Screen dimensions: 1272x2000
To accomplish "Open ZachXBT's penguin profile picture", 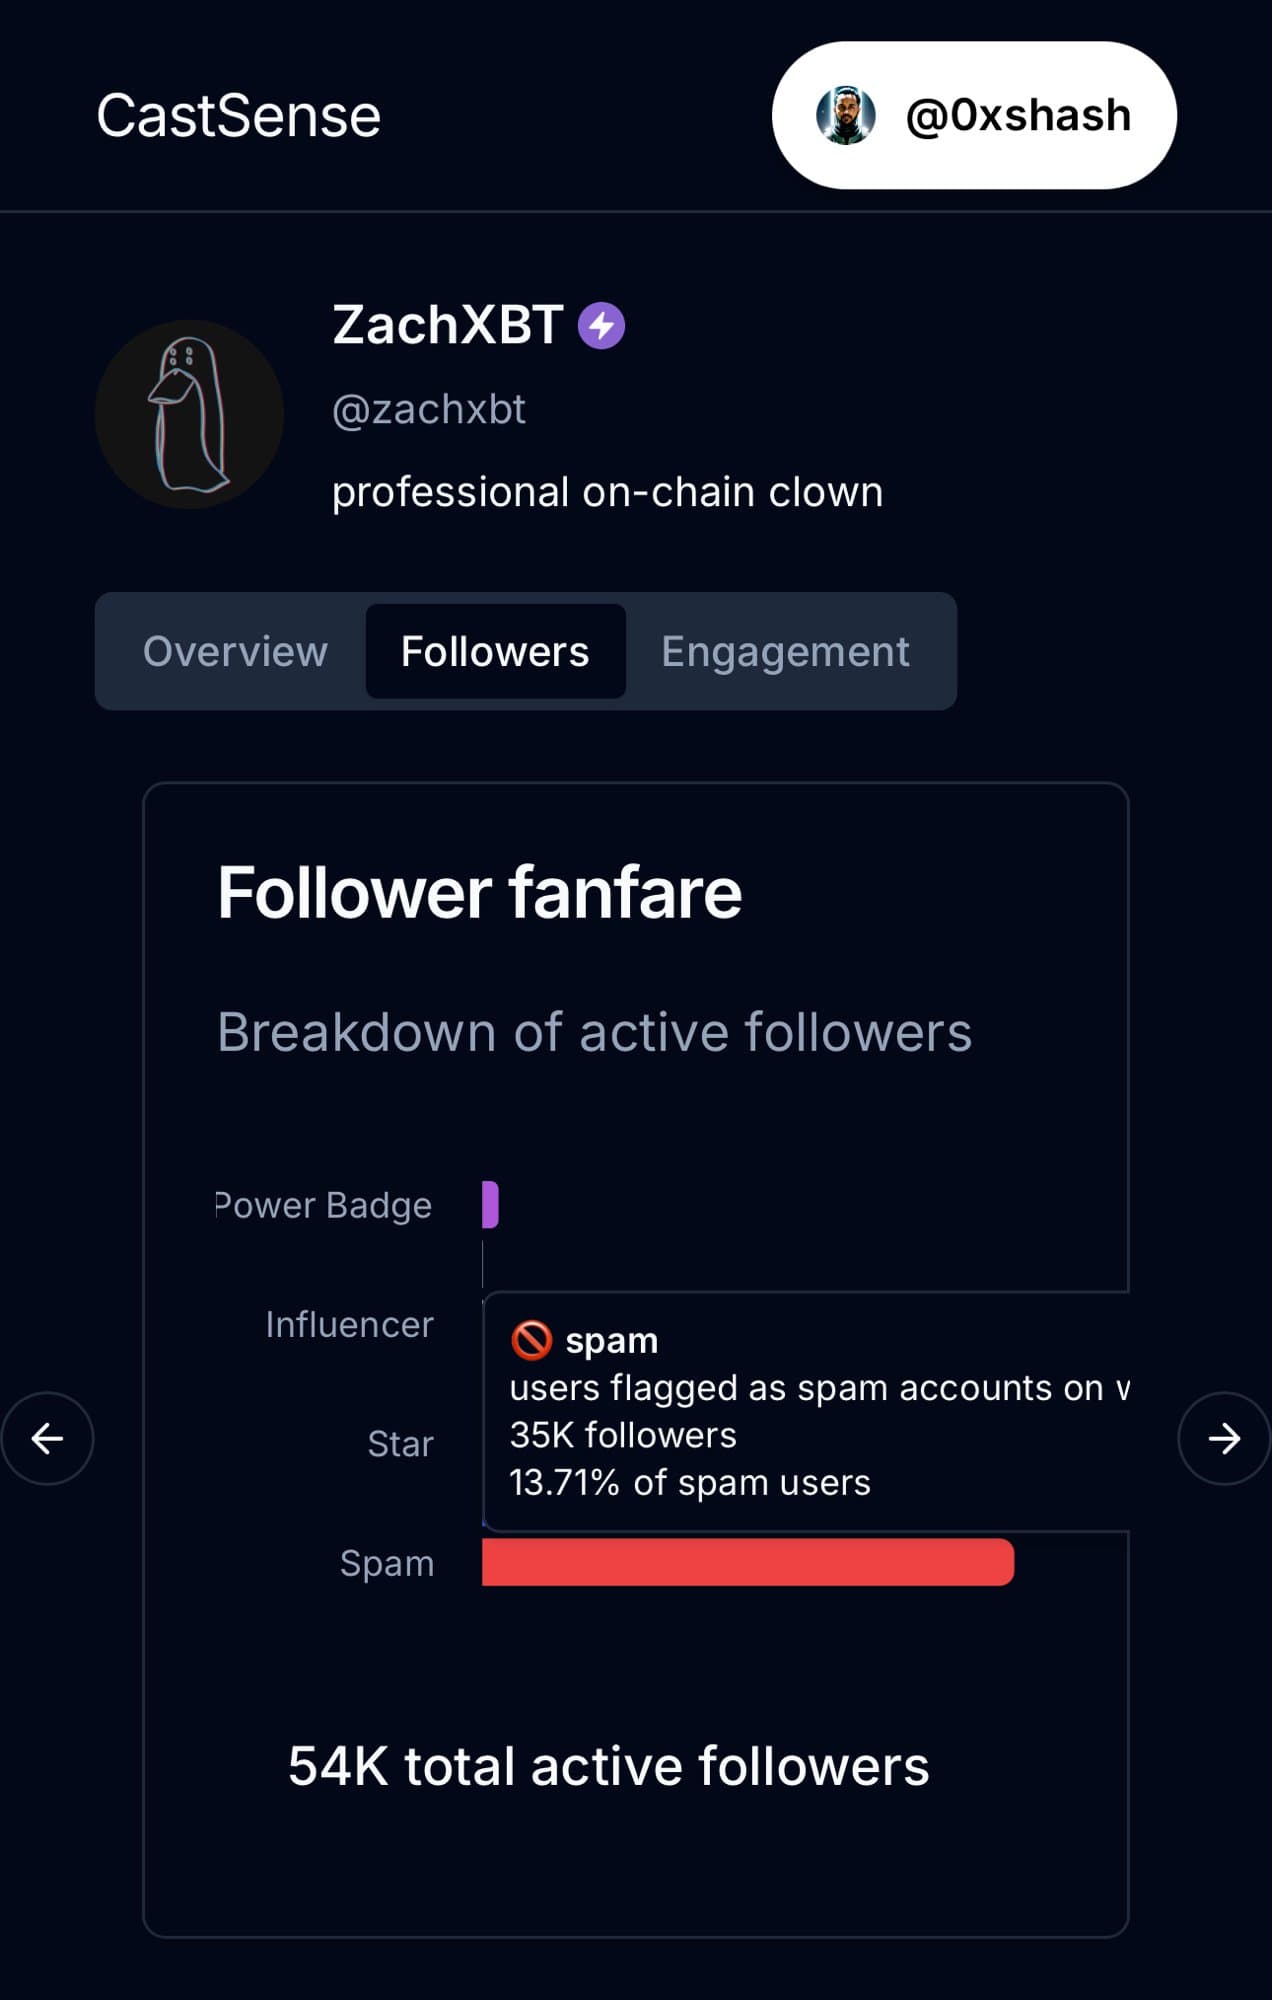I will pyautogui.click(x=189, y=414).
